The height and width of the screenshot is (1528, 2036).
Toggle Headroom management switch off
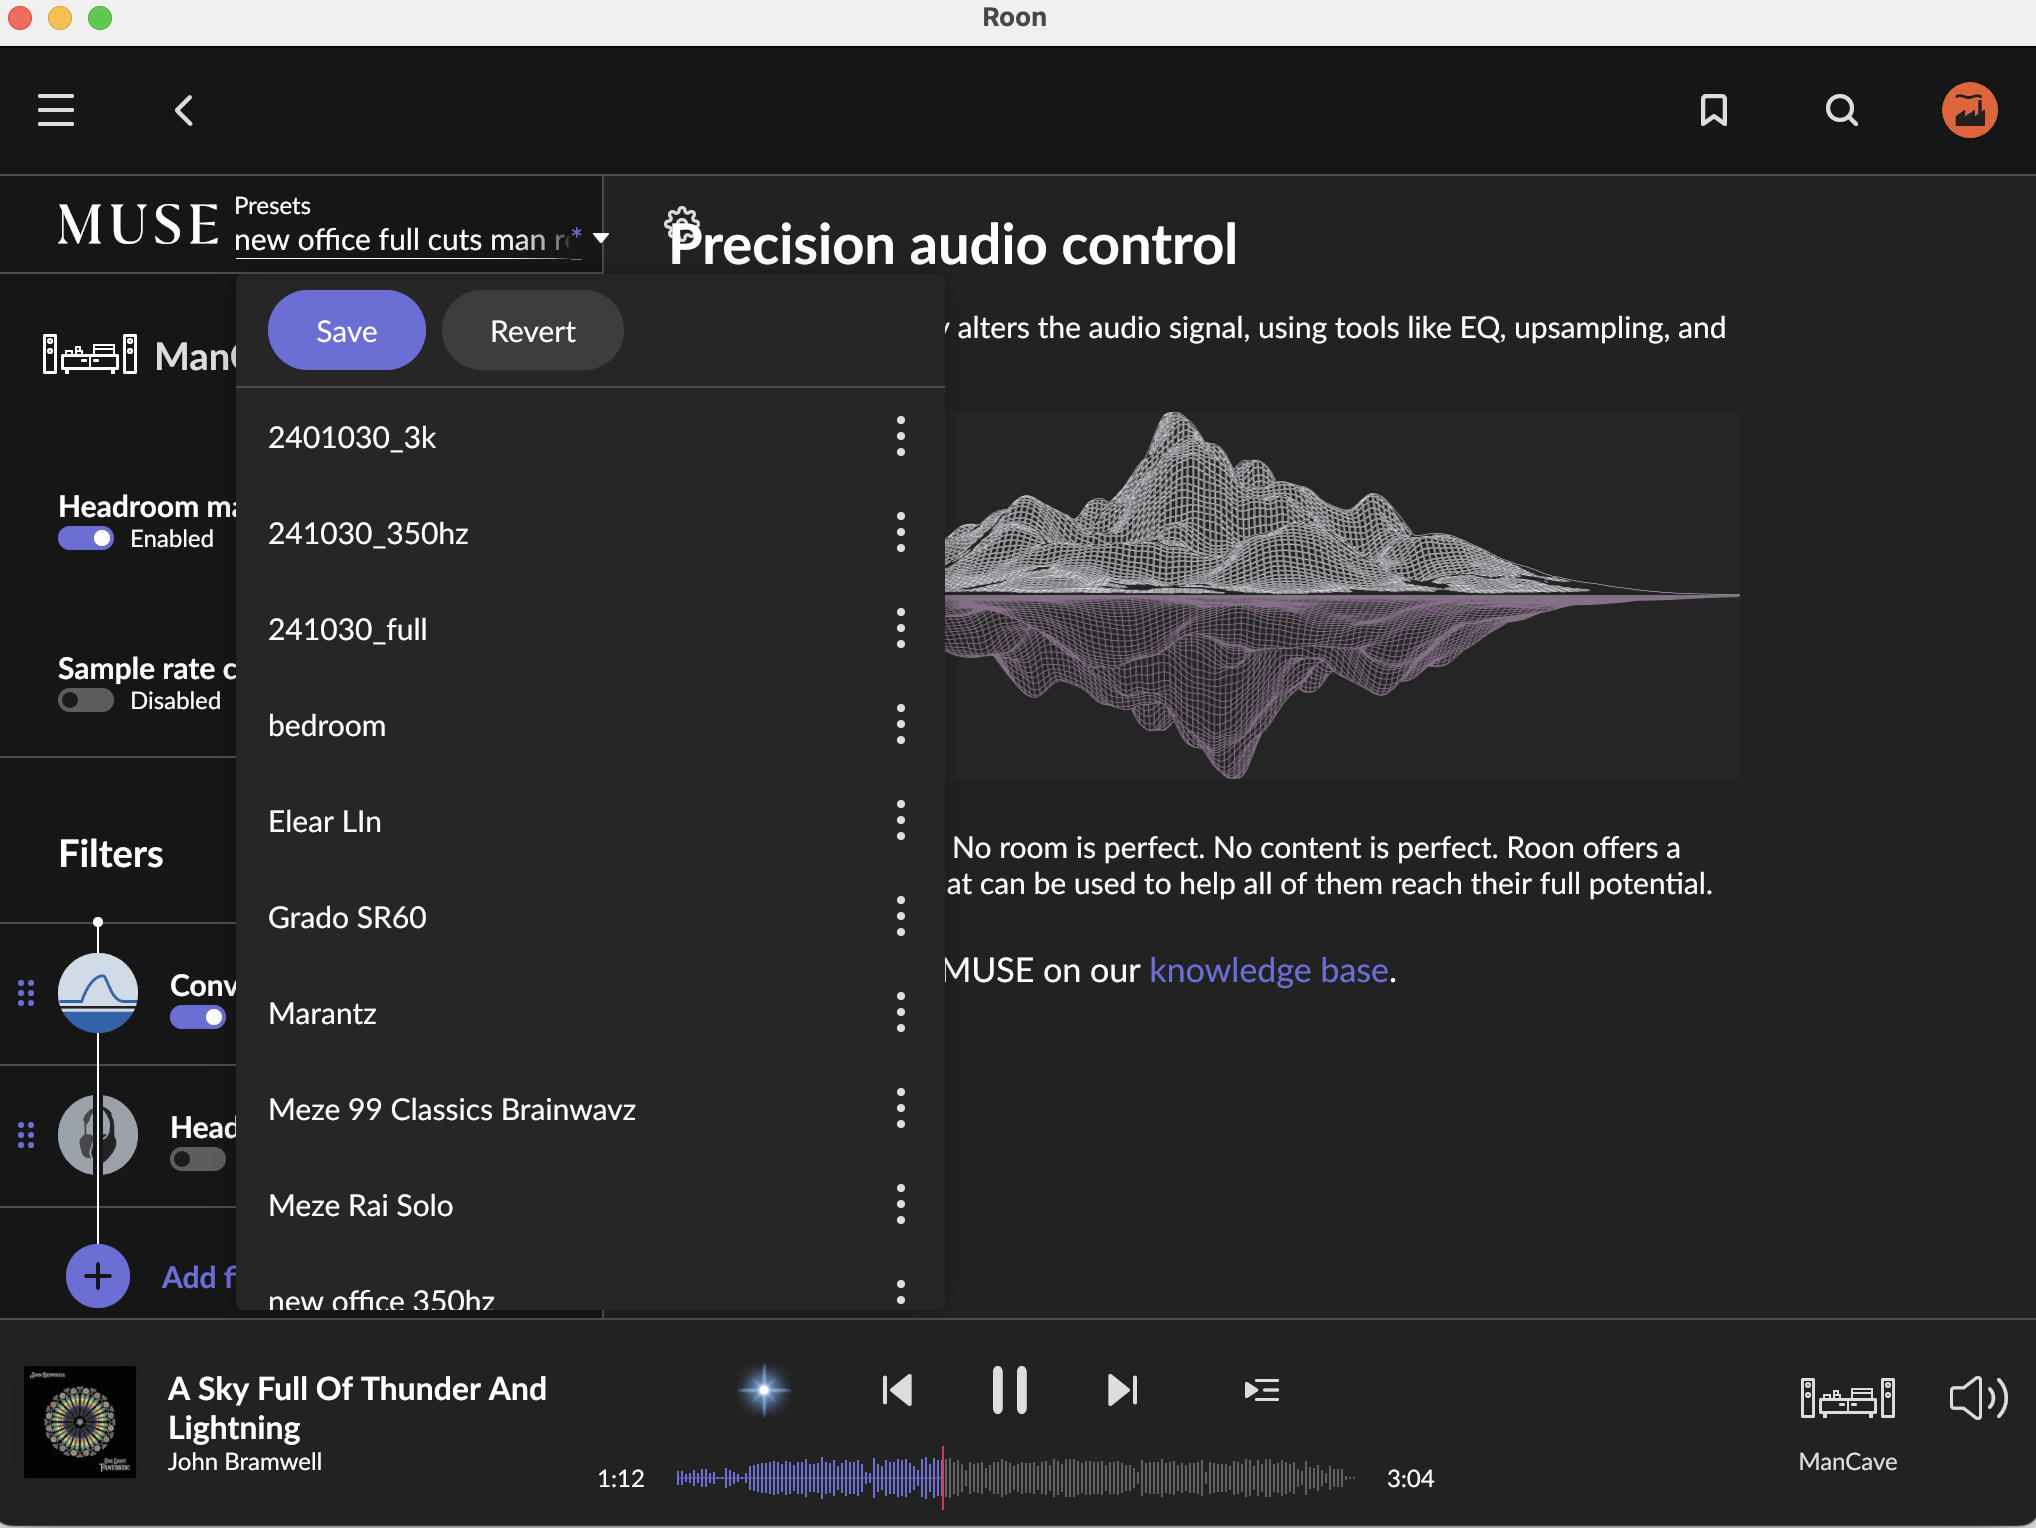click(86, 539)
